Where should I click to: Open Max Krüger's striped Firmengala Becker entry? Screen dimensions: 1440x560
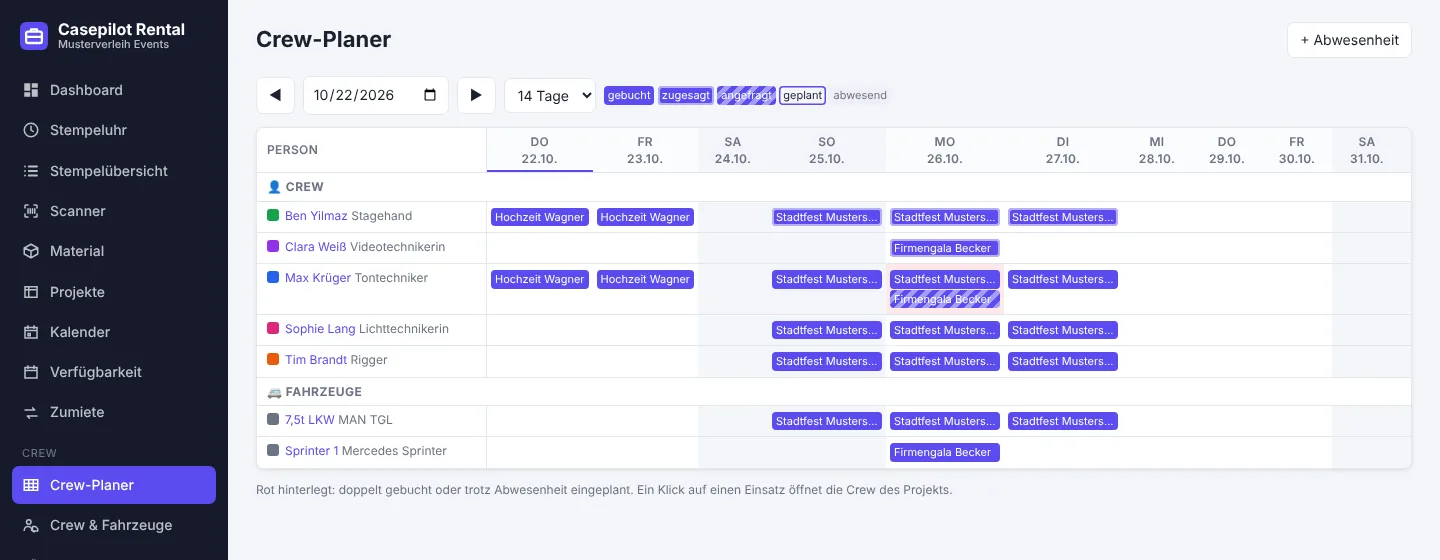click(945, 299)
